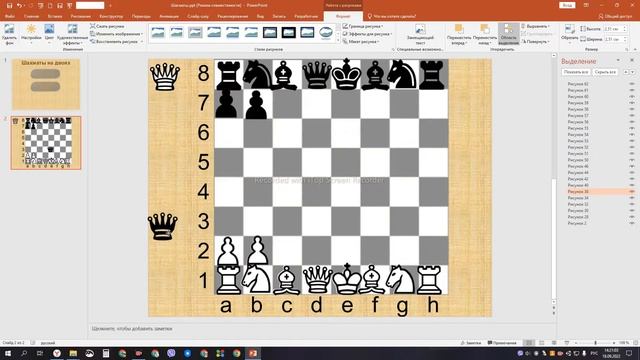Toggle visibility eye for Рисунок 50
This screenshot has width=640, height=360.
click(x=632, y=160)
